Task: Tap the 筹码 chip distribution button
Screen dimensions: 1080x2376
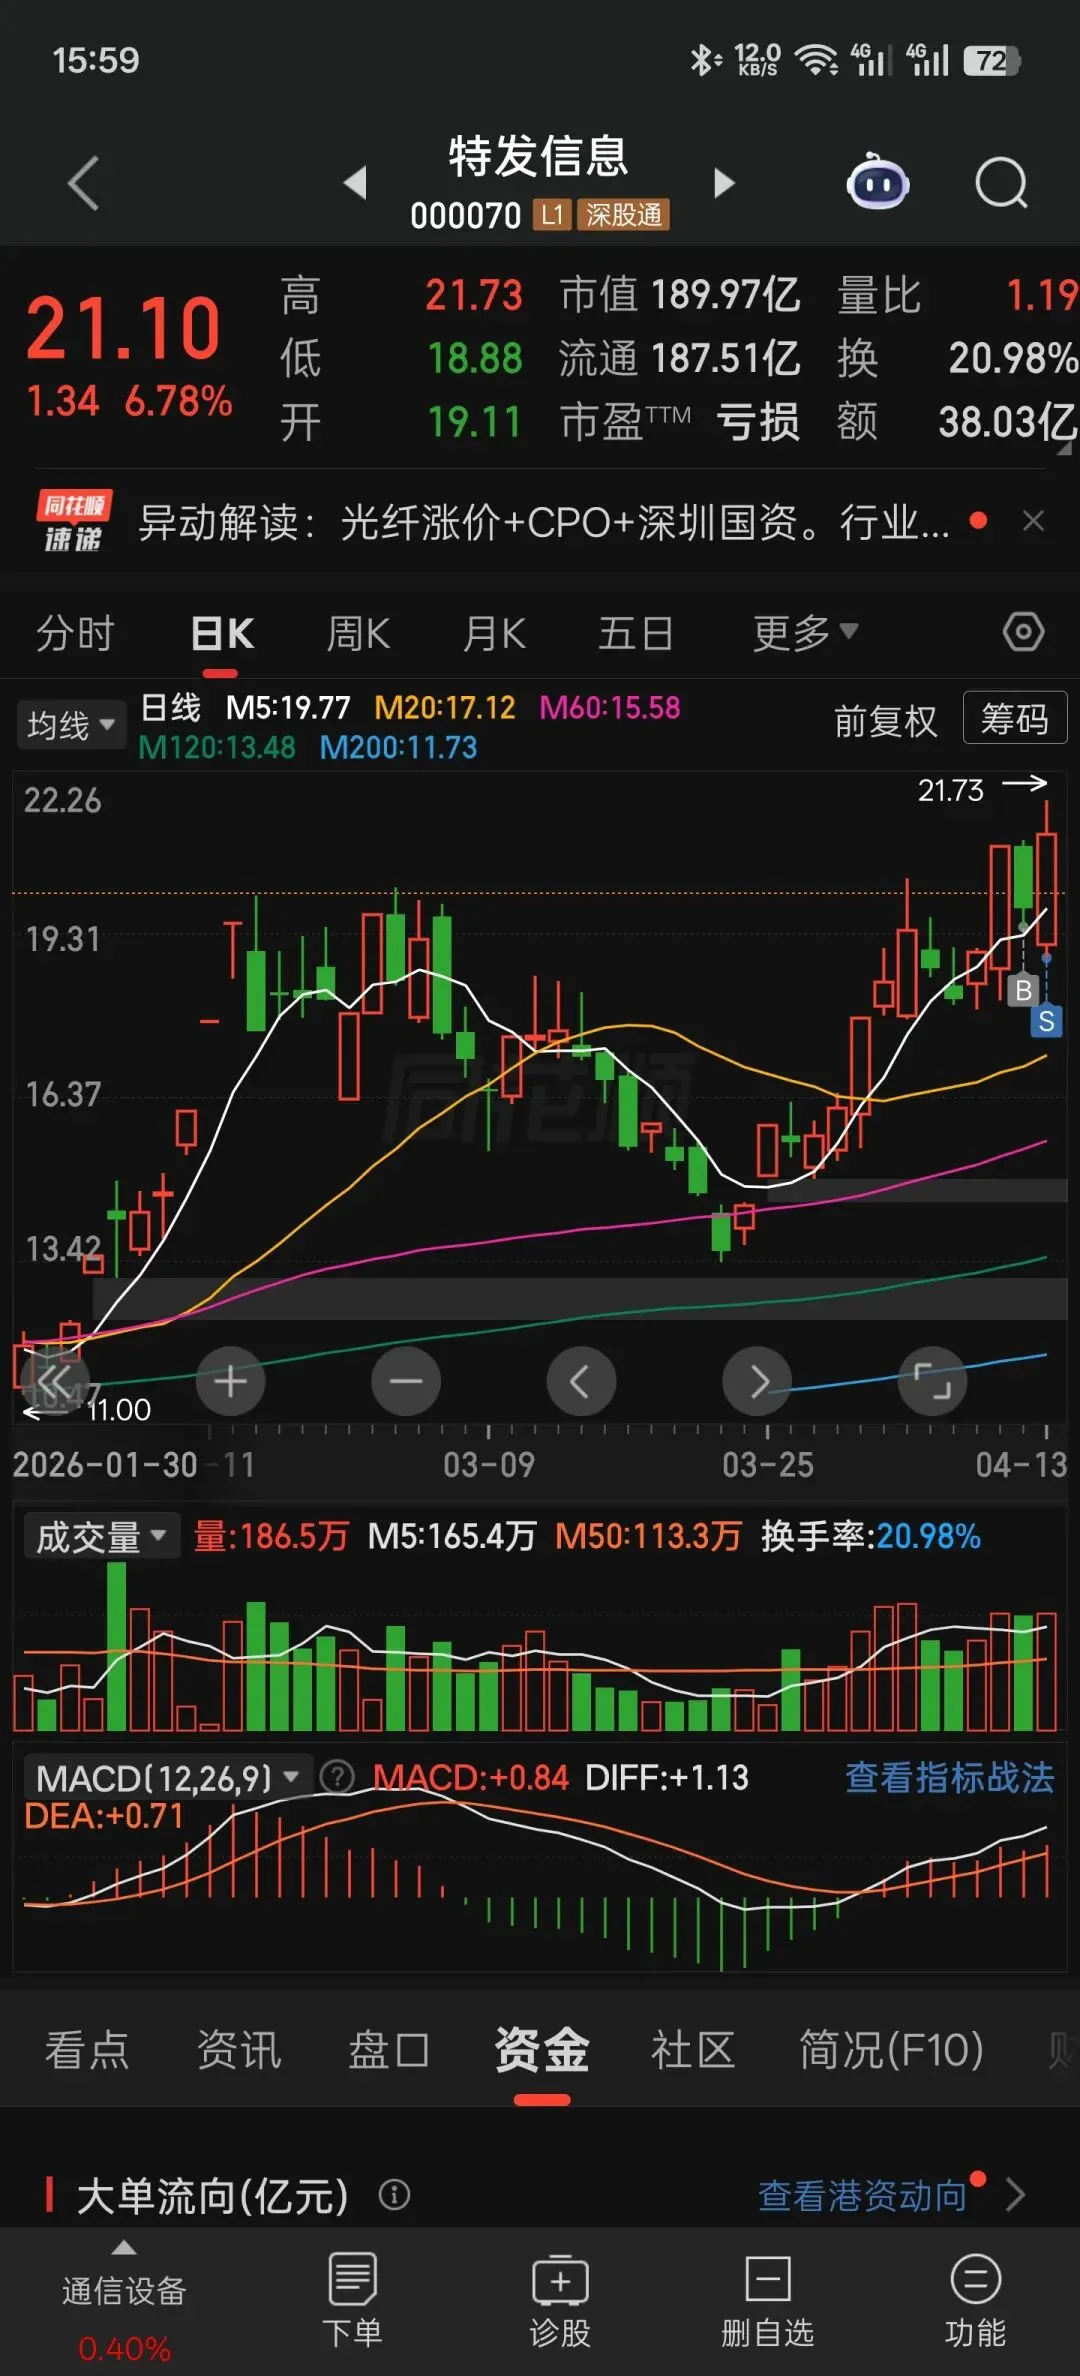Action: click(x=1015, y=717)
